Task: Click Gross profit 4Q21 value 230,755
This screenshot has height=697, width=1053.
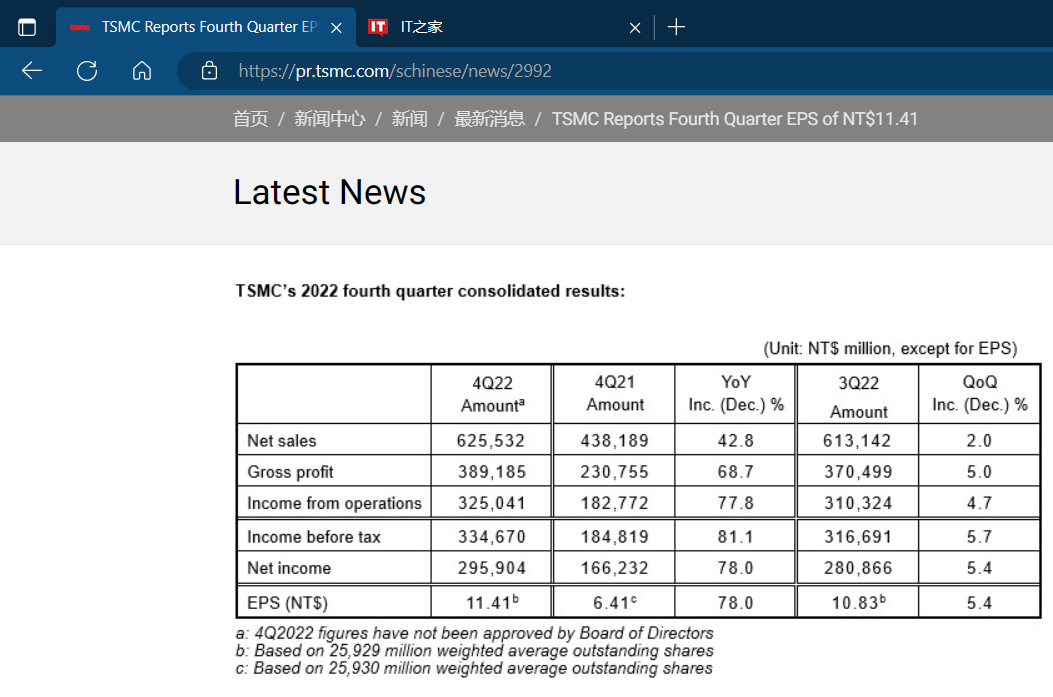Action: 614,472
